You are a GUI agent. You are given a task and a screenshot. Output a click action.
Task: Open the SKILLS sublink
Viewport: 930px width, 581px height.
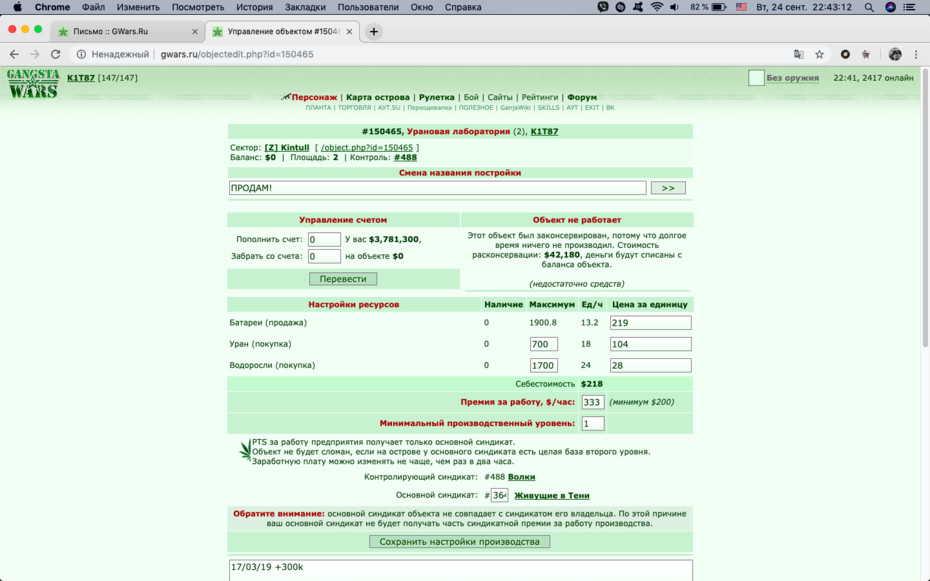pos(549,108)
